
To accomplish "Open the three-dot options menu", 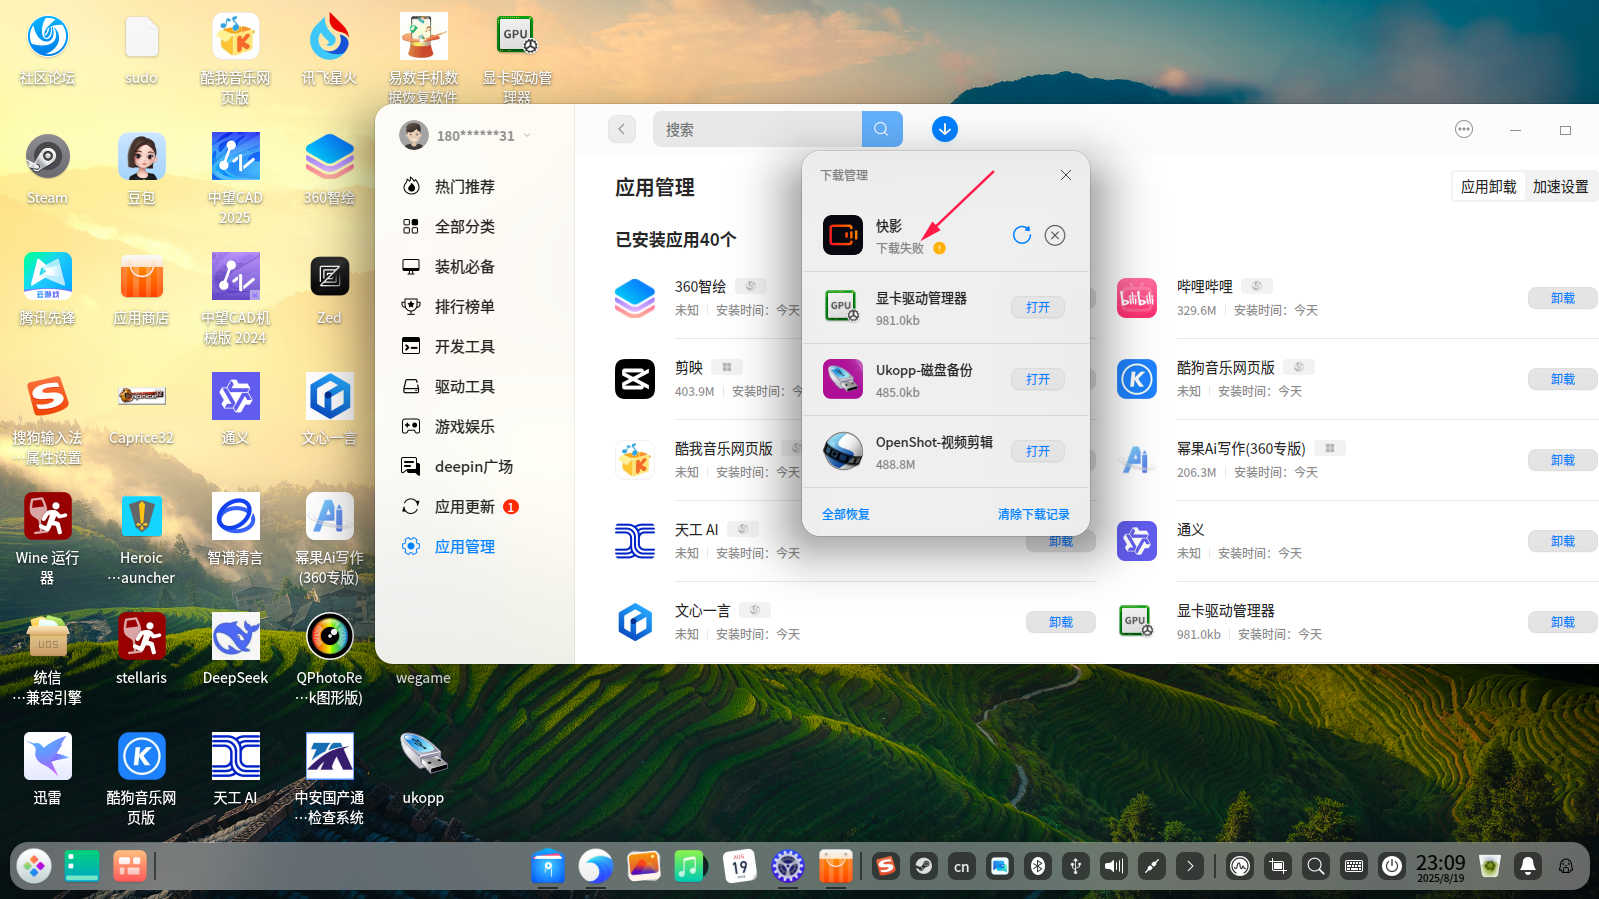I will coord(1464,129).
